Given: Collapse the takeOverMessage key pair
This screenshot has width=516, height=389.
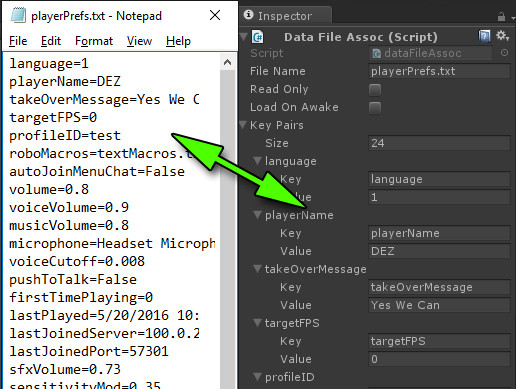Looking at the screenshot, I should click(x=257, y=268).
